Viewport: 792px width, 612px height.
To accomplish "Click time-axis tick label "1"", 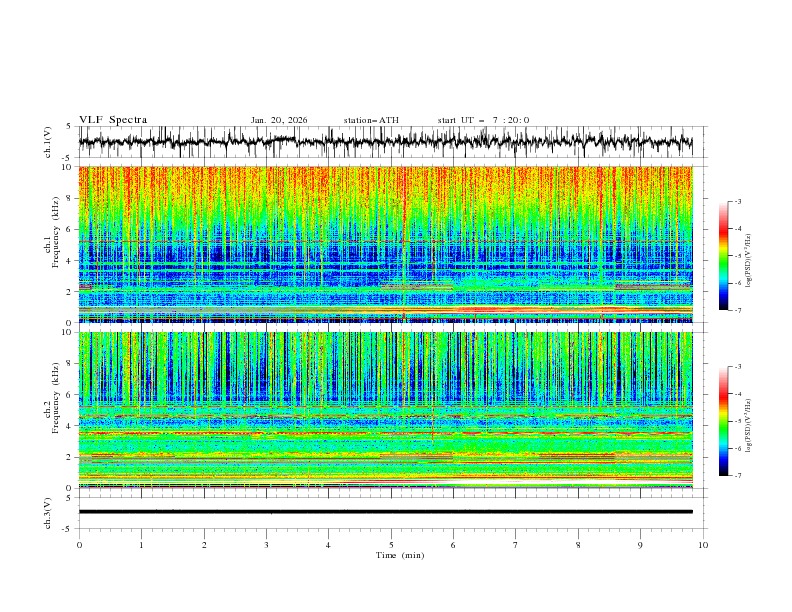I will tap(141, 545).
